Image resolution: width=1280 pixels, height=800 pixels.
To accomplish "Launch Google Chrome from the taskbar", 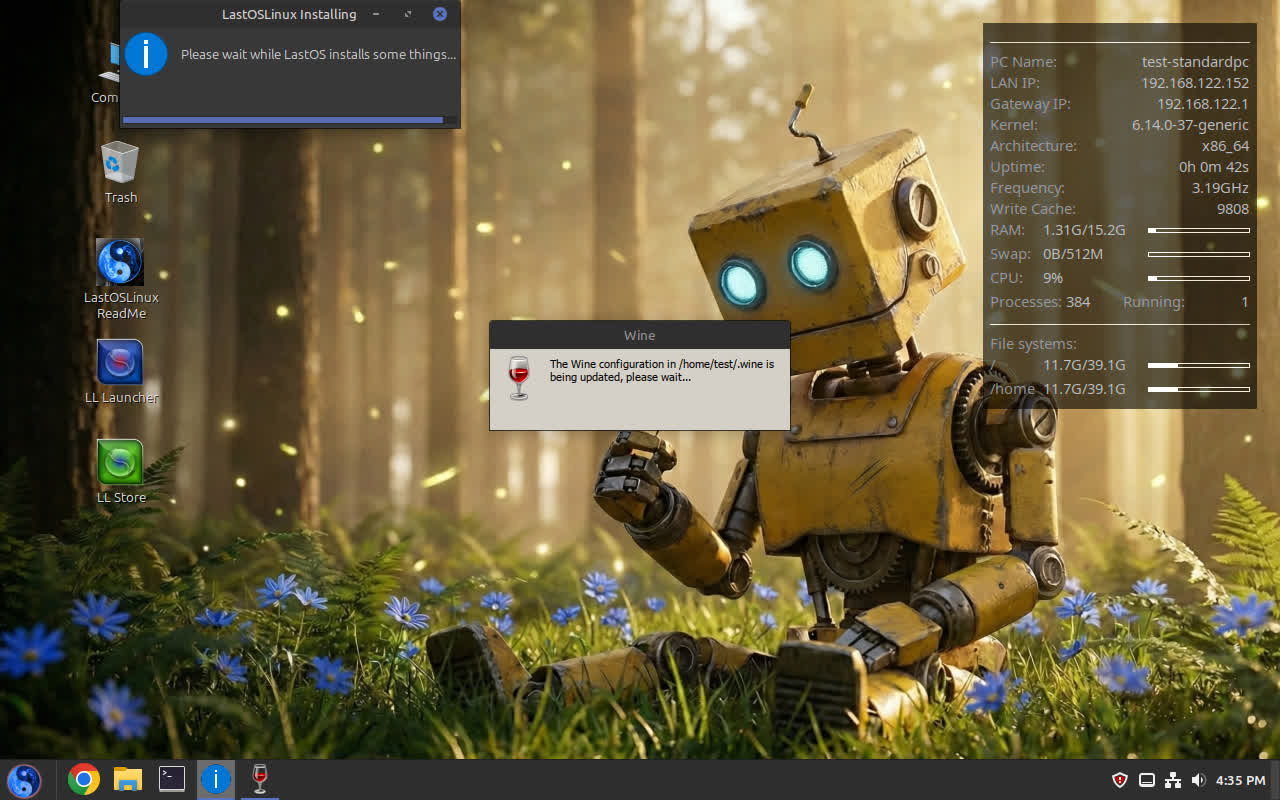I will pyautogui.click(x=84, y=779).
